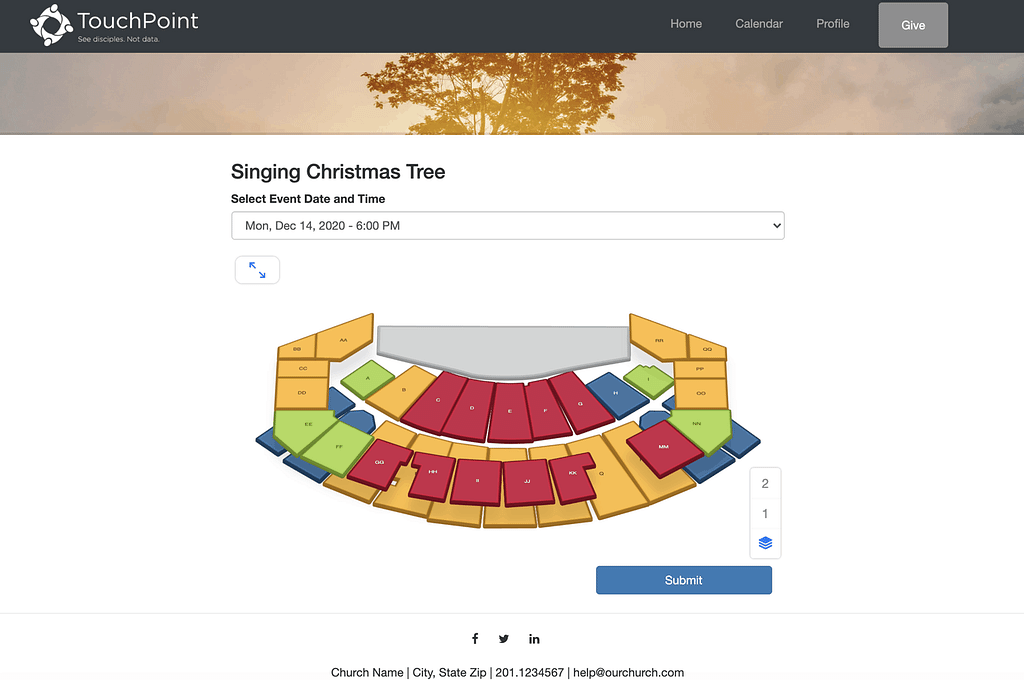Select green section A near stage
Viewport: 1024px width, 680px height.
click(367, 379)
